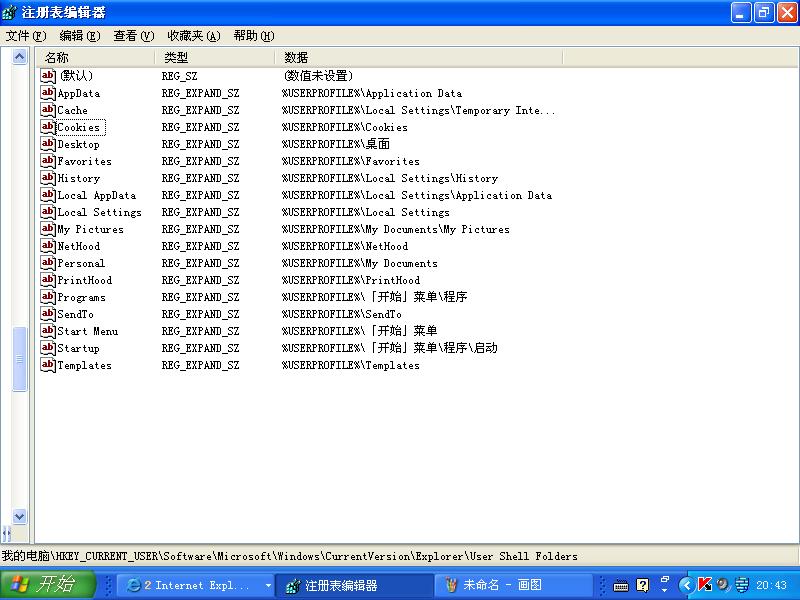Click the Desktop string value icon
Viewport: 800px width, 600px height.
tap(48, 144)
